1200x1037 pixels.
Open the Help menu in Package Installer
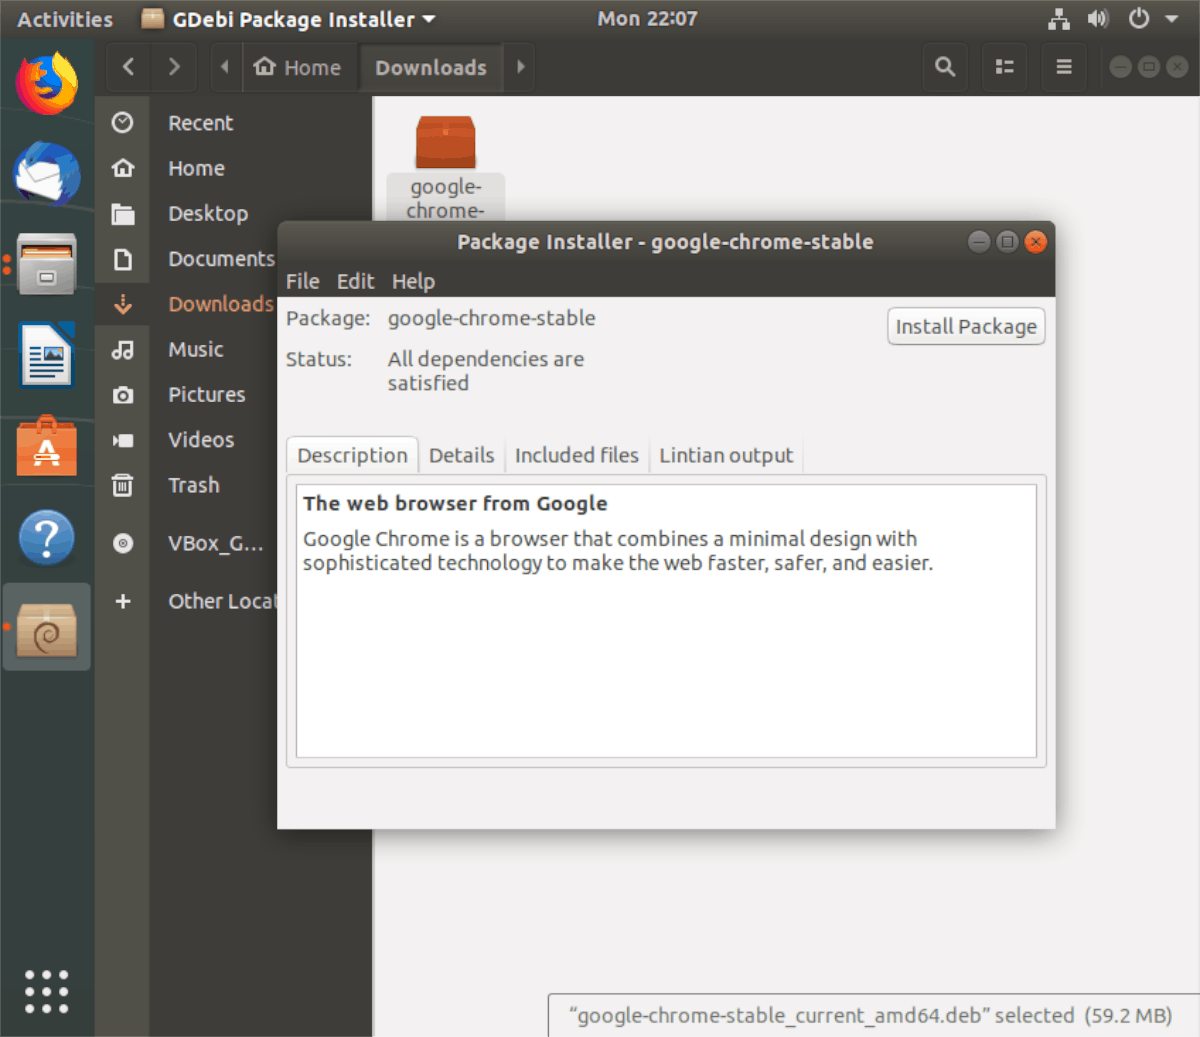[x=413, y=282]
